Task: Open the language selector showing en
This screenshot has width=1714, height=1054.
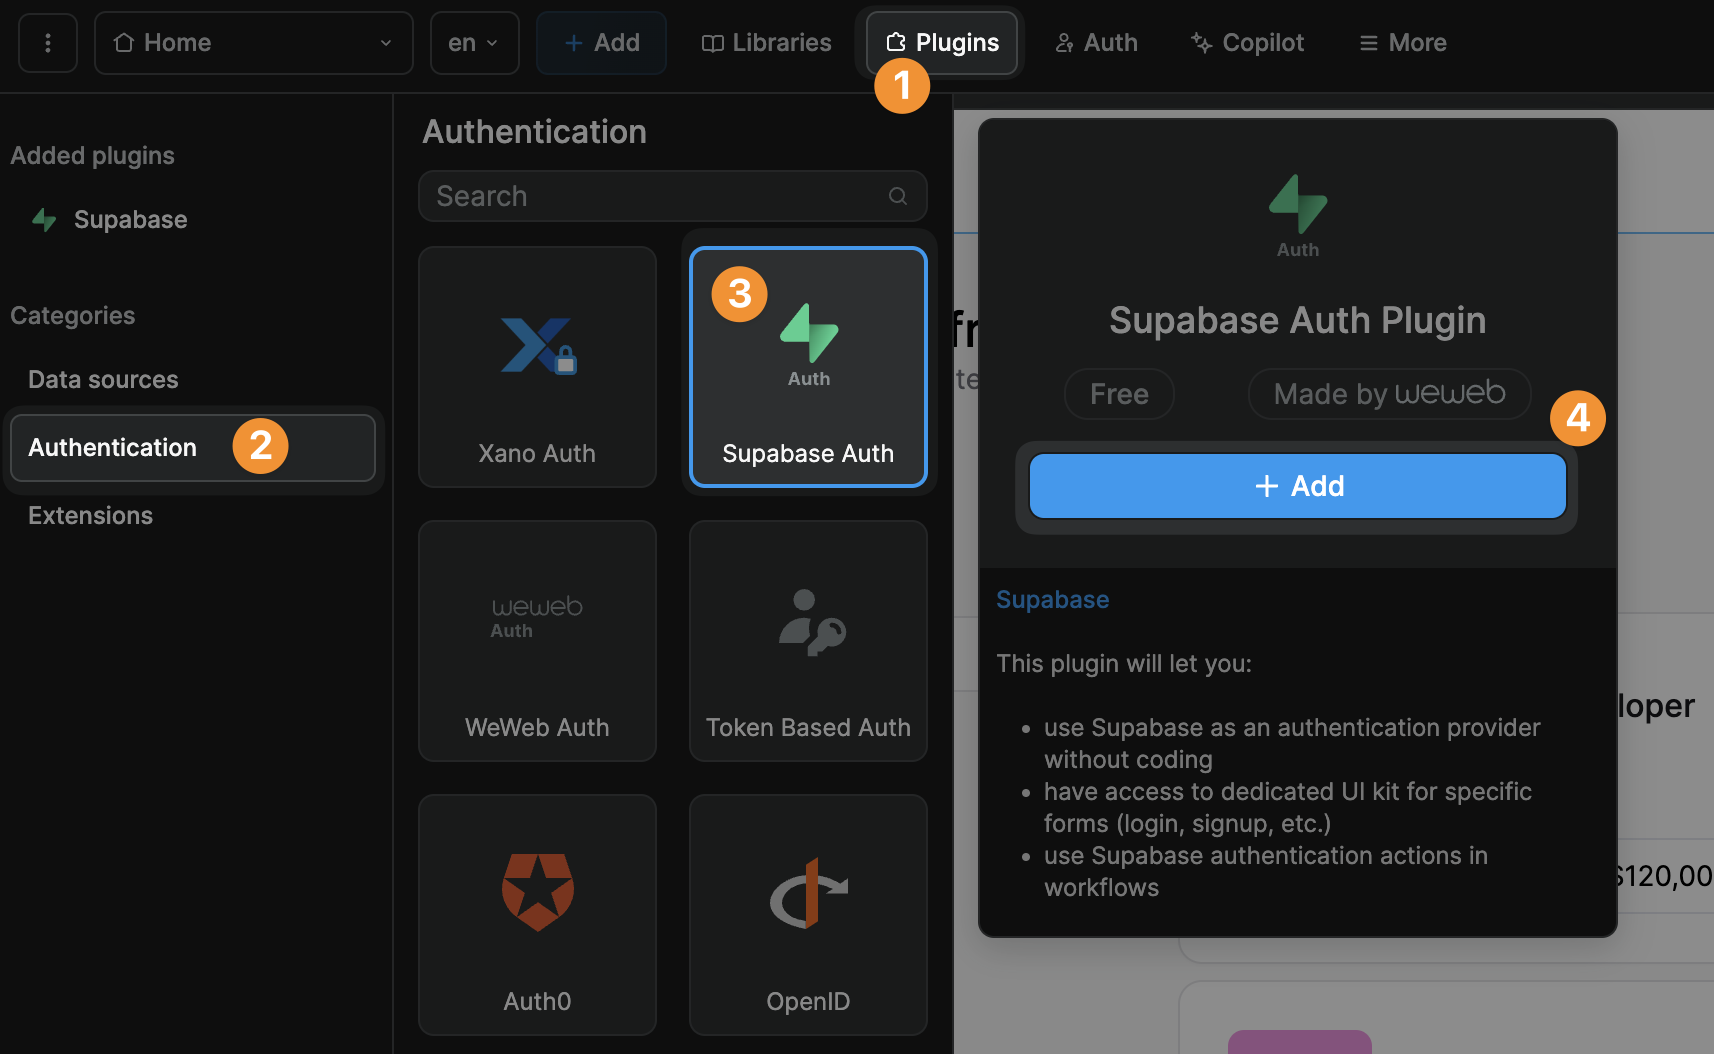Action: click(474, 43)
